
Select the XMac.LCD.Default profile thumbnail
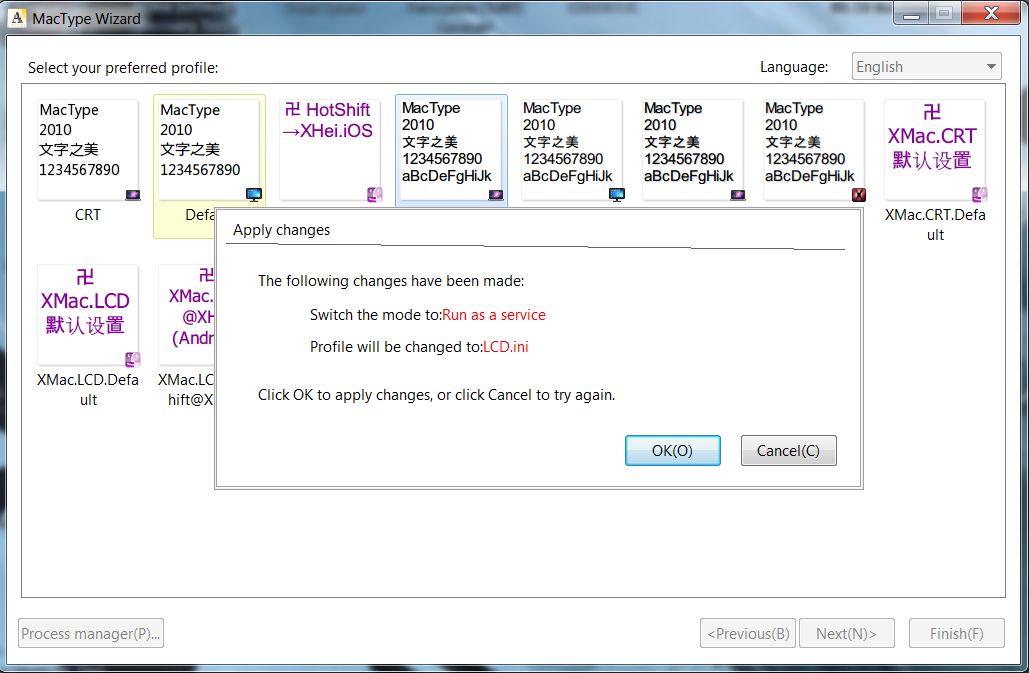(88, 316)
